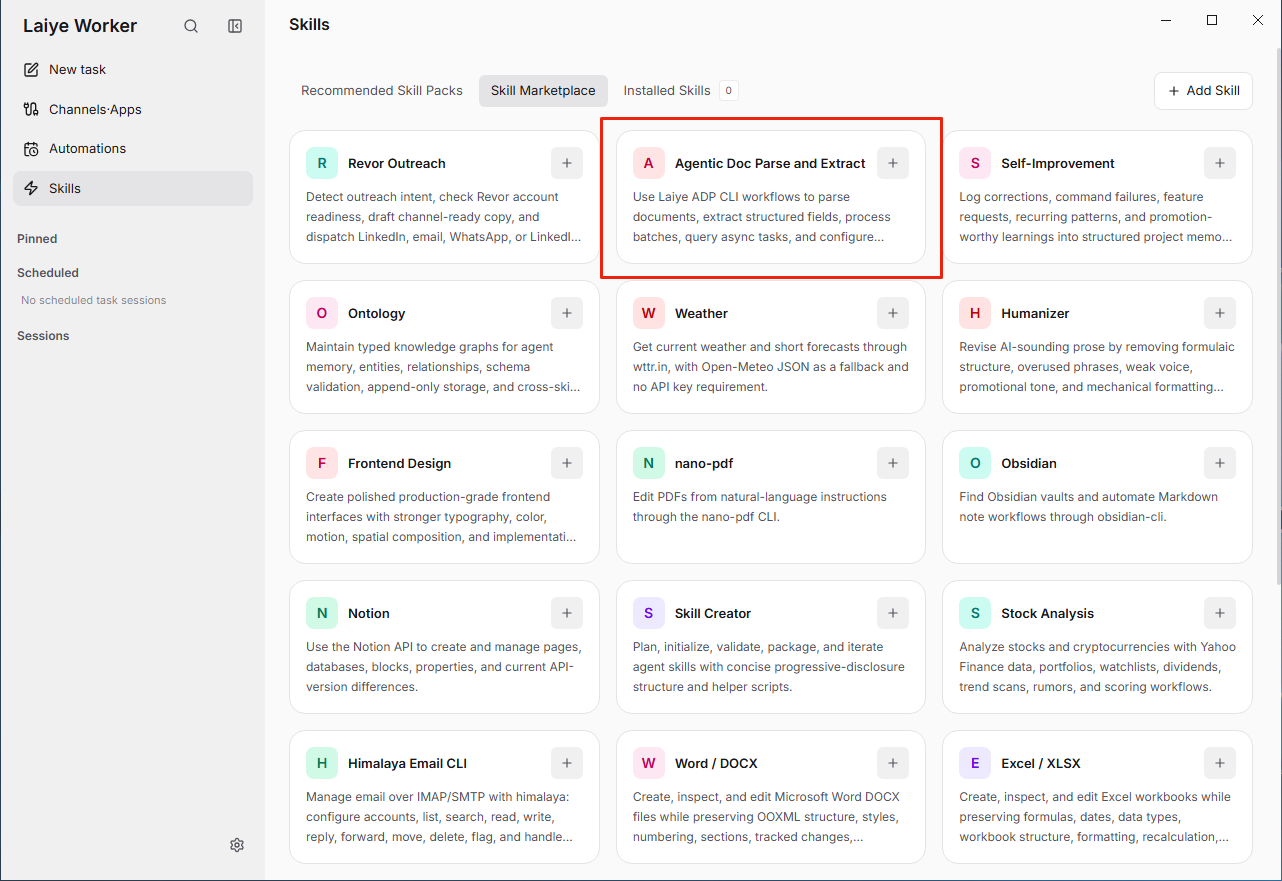This screenshot has width=1282, height=881.
Task: Add the Humanizer skill with its plus
Action: point(1220,313)
